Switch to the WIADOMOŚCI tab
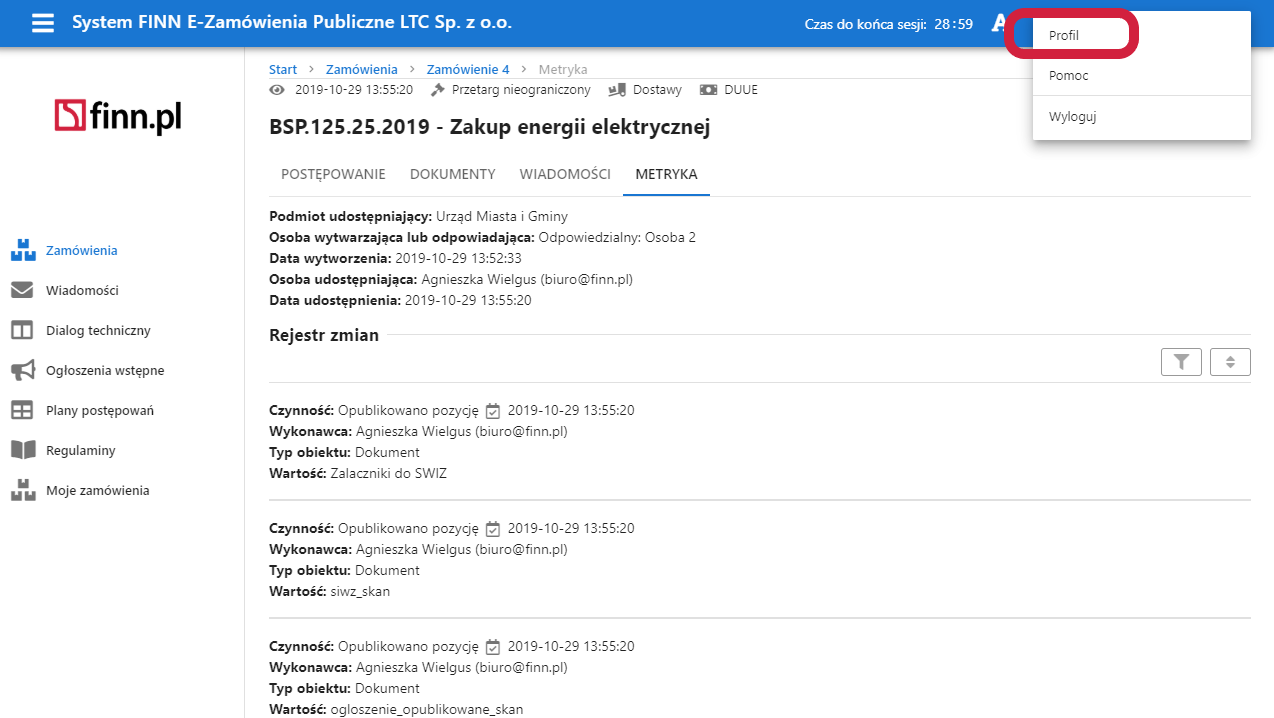Viewport: 1274px width, 718px height. click(565, 174)
